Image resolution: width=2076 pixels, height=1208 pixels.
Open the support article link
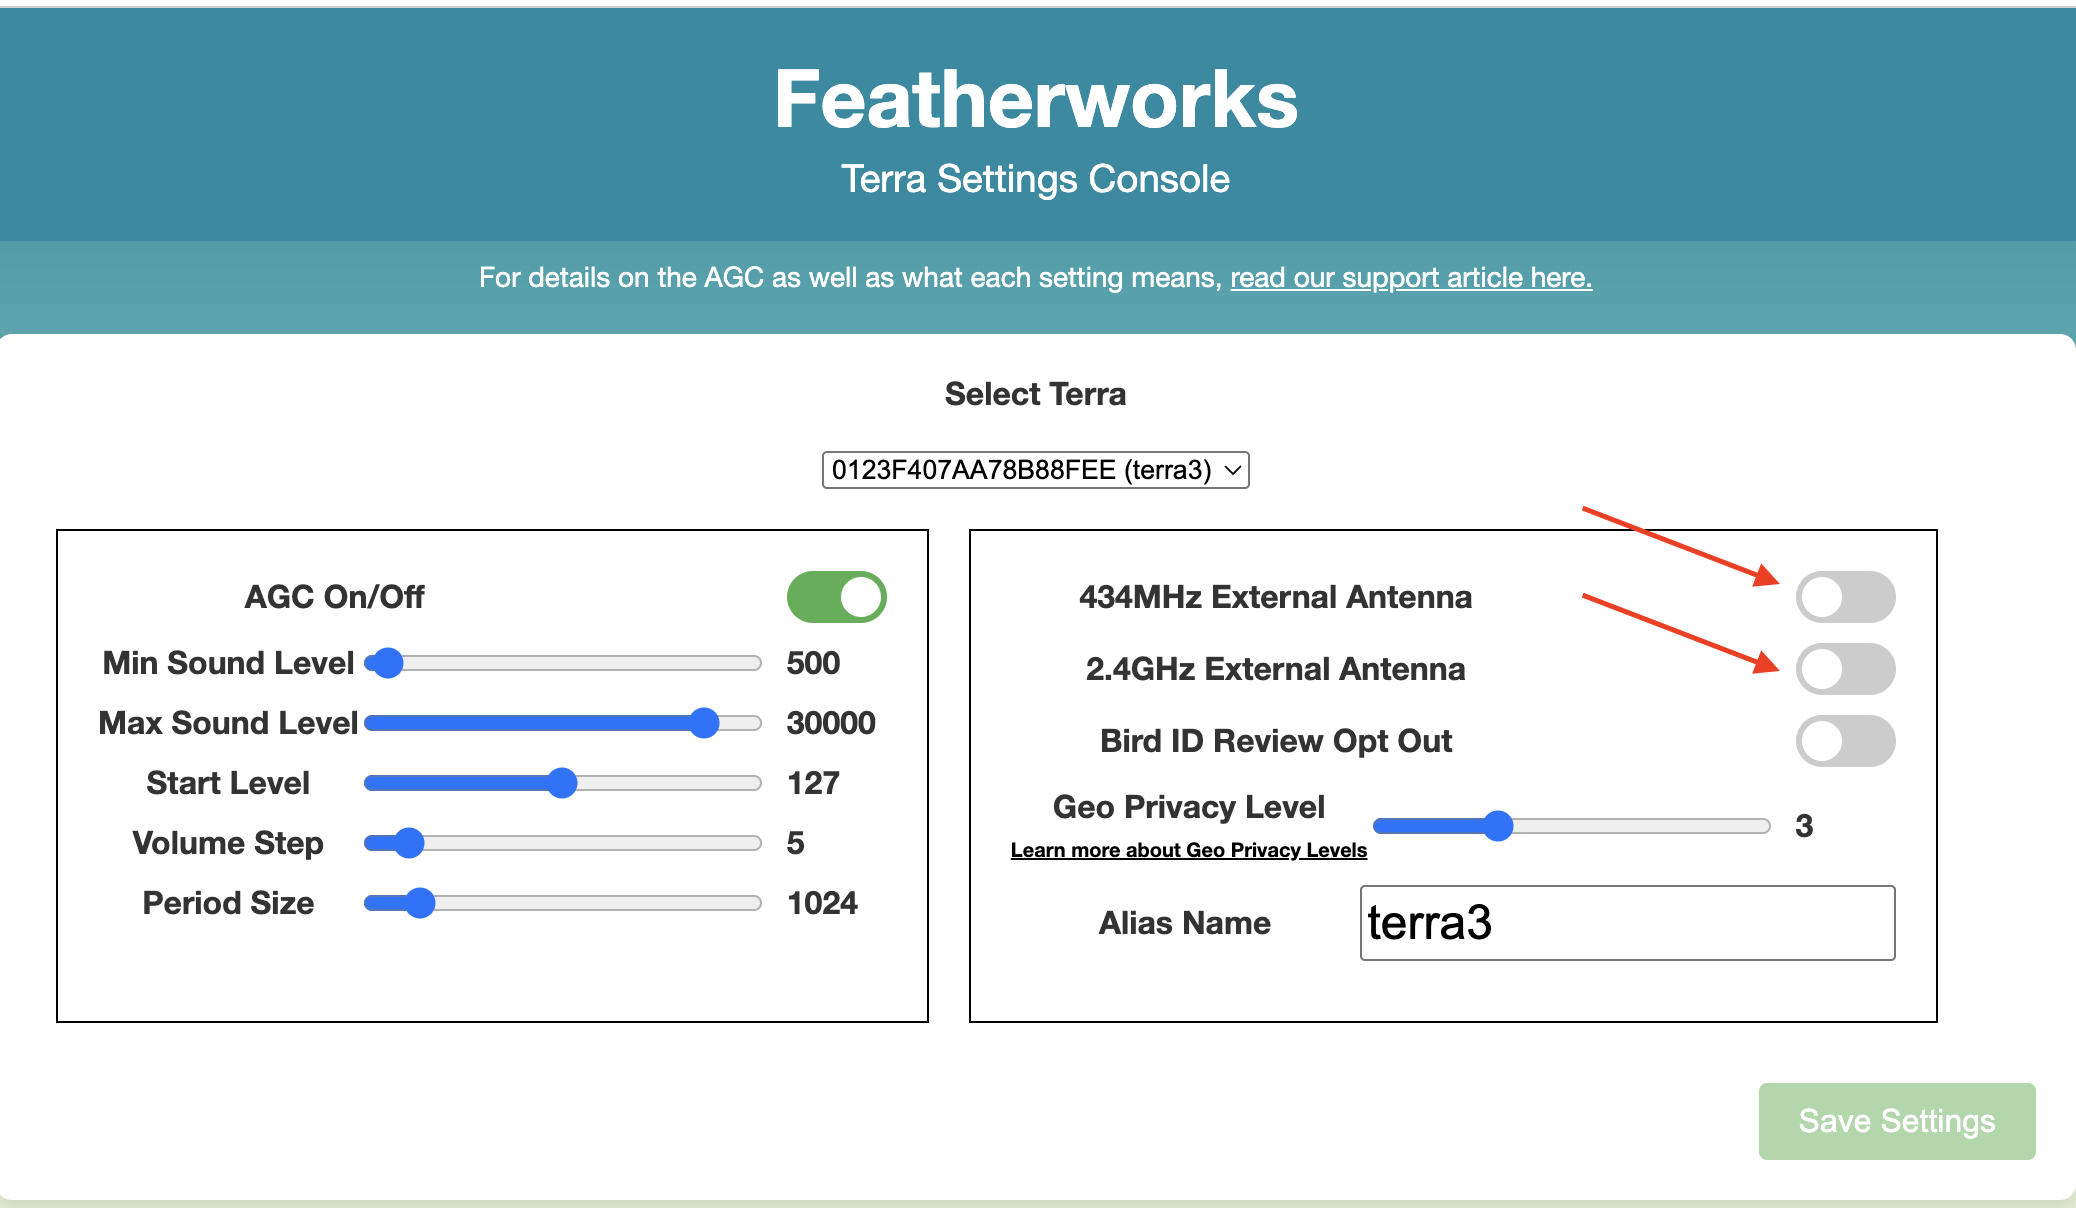pyautogui.click(x=1411, y=277)
